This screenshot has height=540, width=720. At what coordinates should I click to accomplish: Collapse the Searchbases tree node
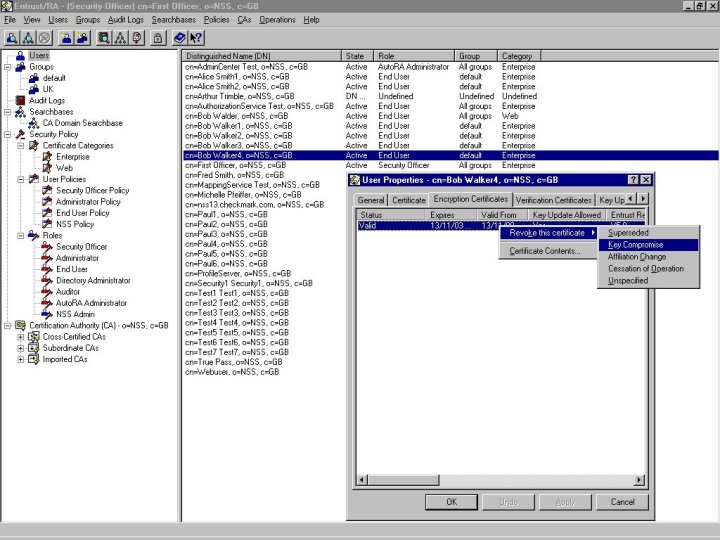click(7, 112)
